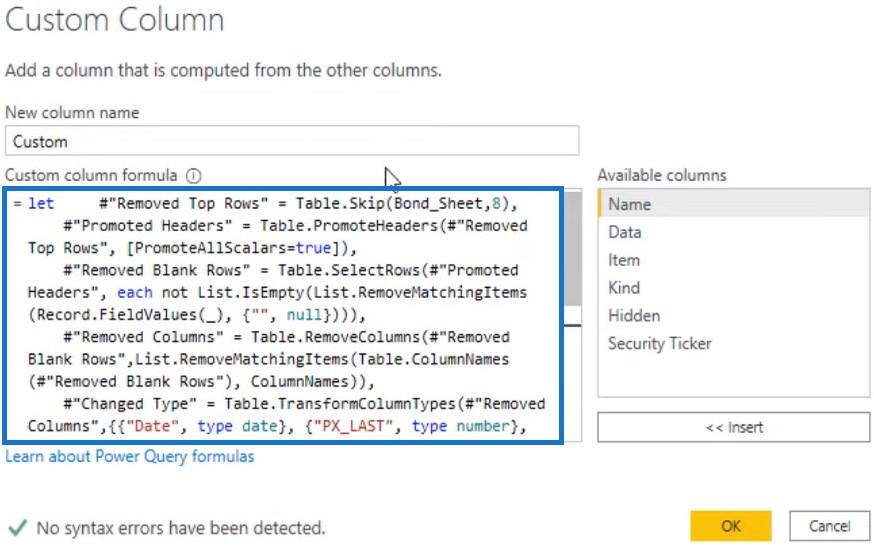Click the << Insert button
The height and width of the screenshot is (547, 874).
[x=734, y=427]
